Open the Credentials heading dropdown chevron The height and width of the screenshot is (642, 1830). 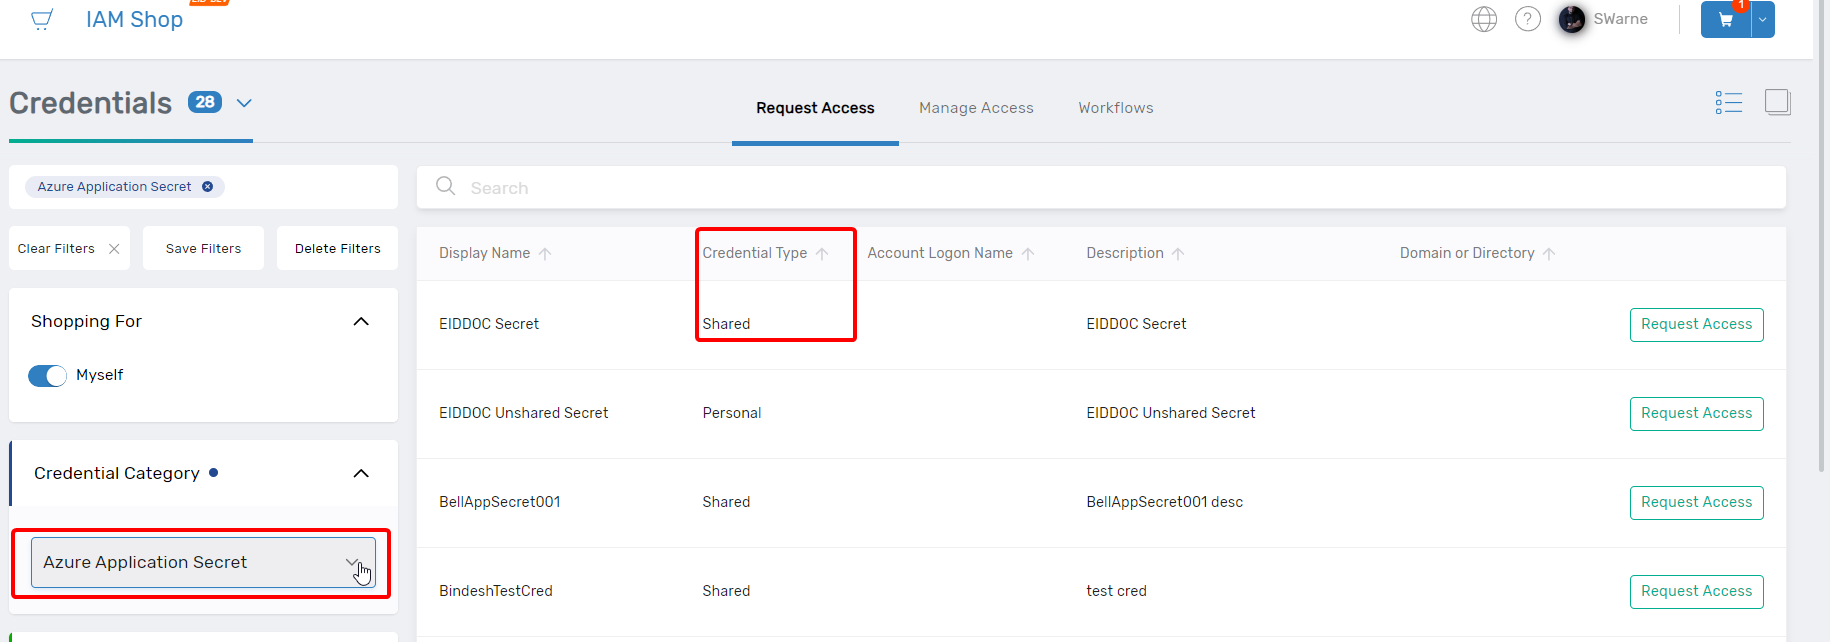(x=244, y=103)
